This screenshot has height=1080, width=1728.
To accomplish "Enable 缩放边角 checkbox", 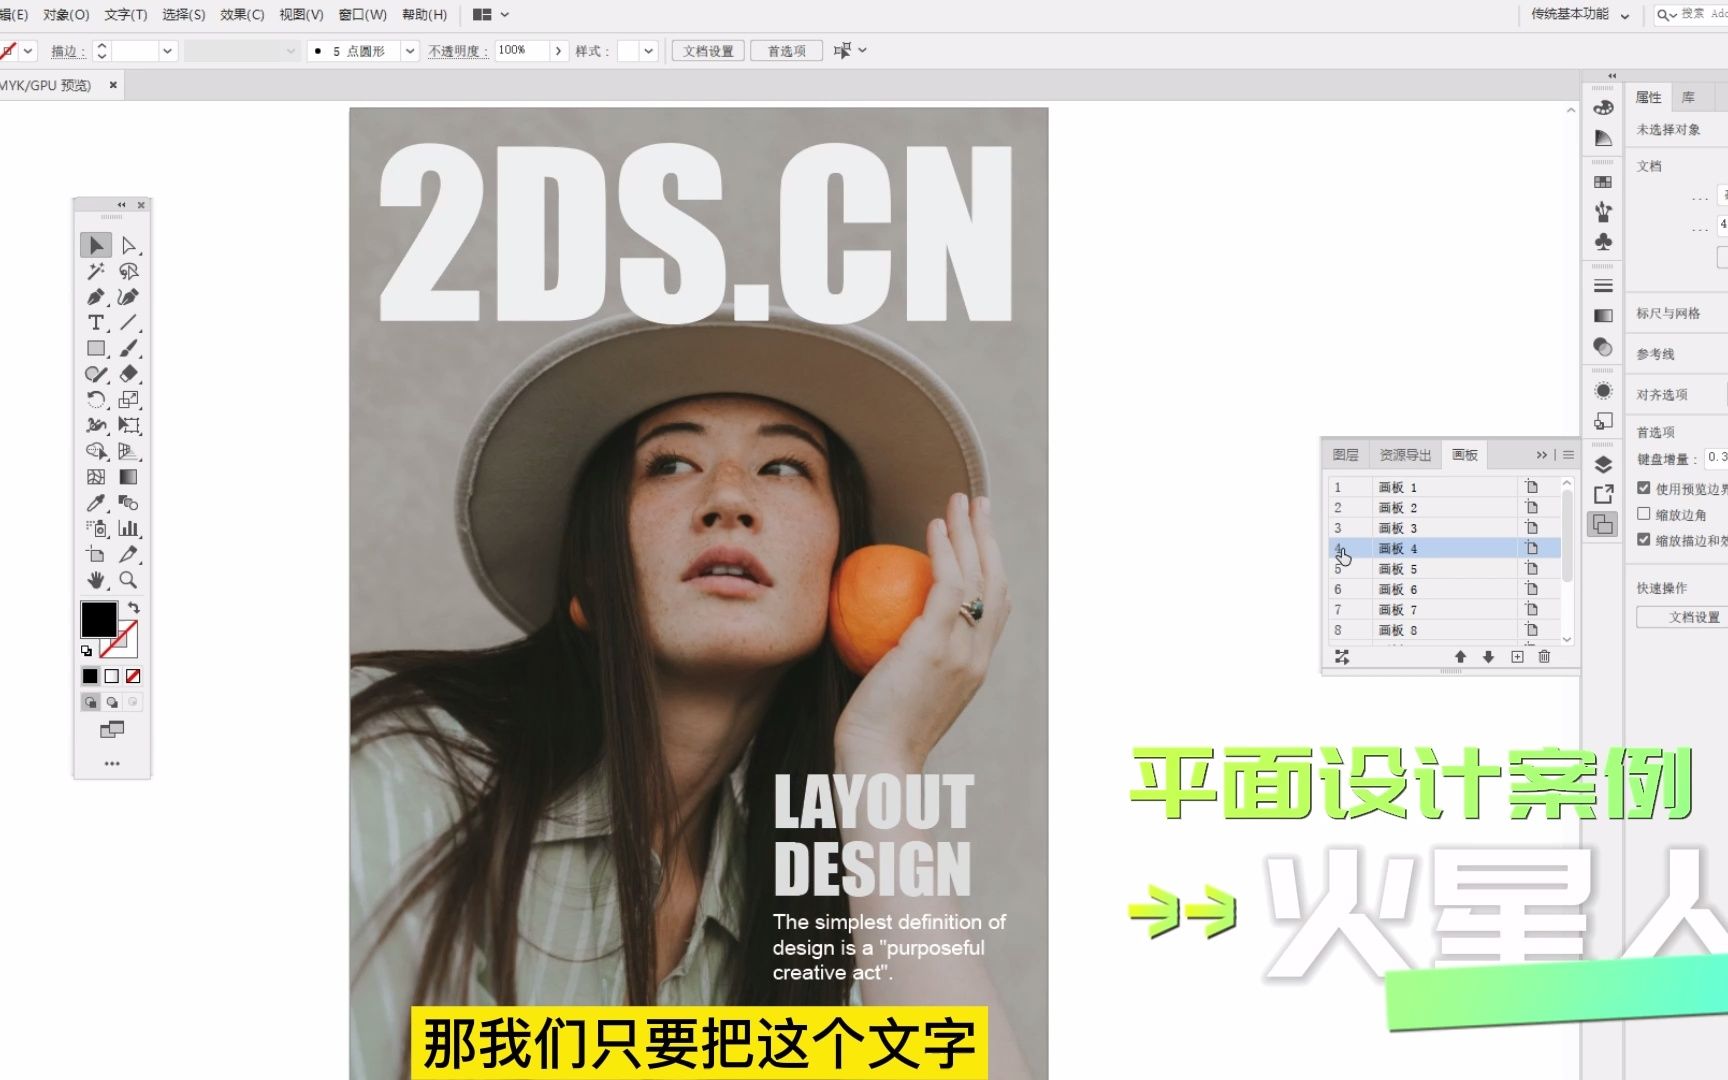I will tap(1643, 514).
